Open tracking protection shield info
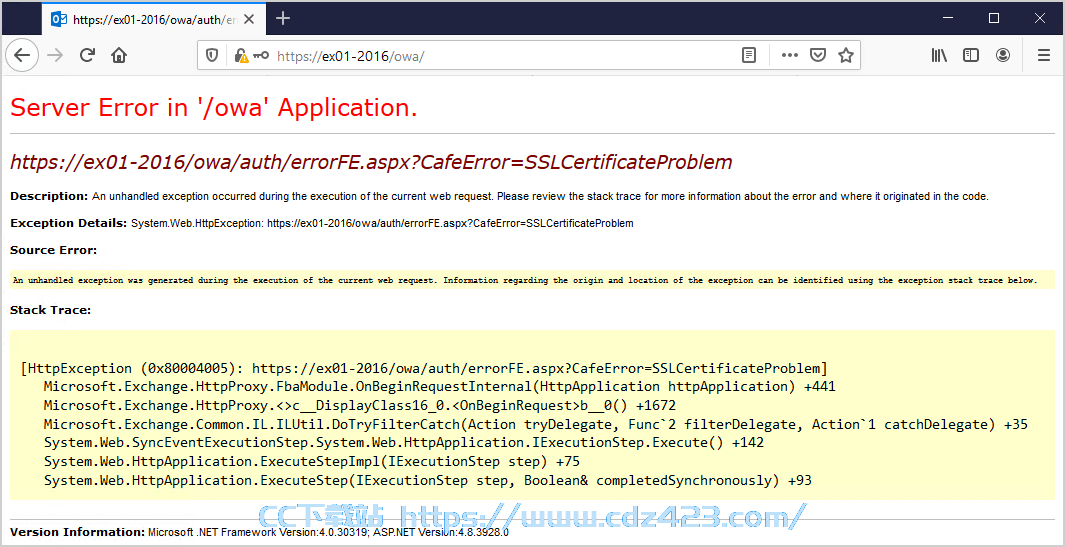 (212, 56)
